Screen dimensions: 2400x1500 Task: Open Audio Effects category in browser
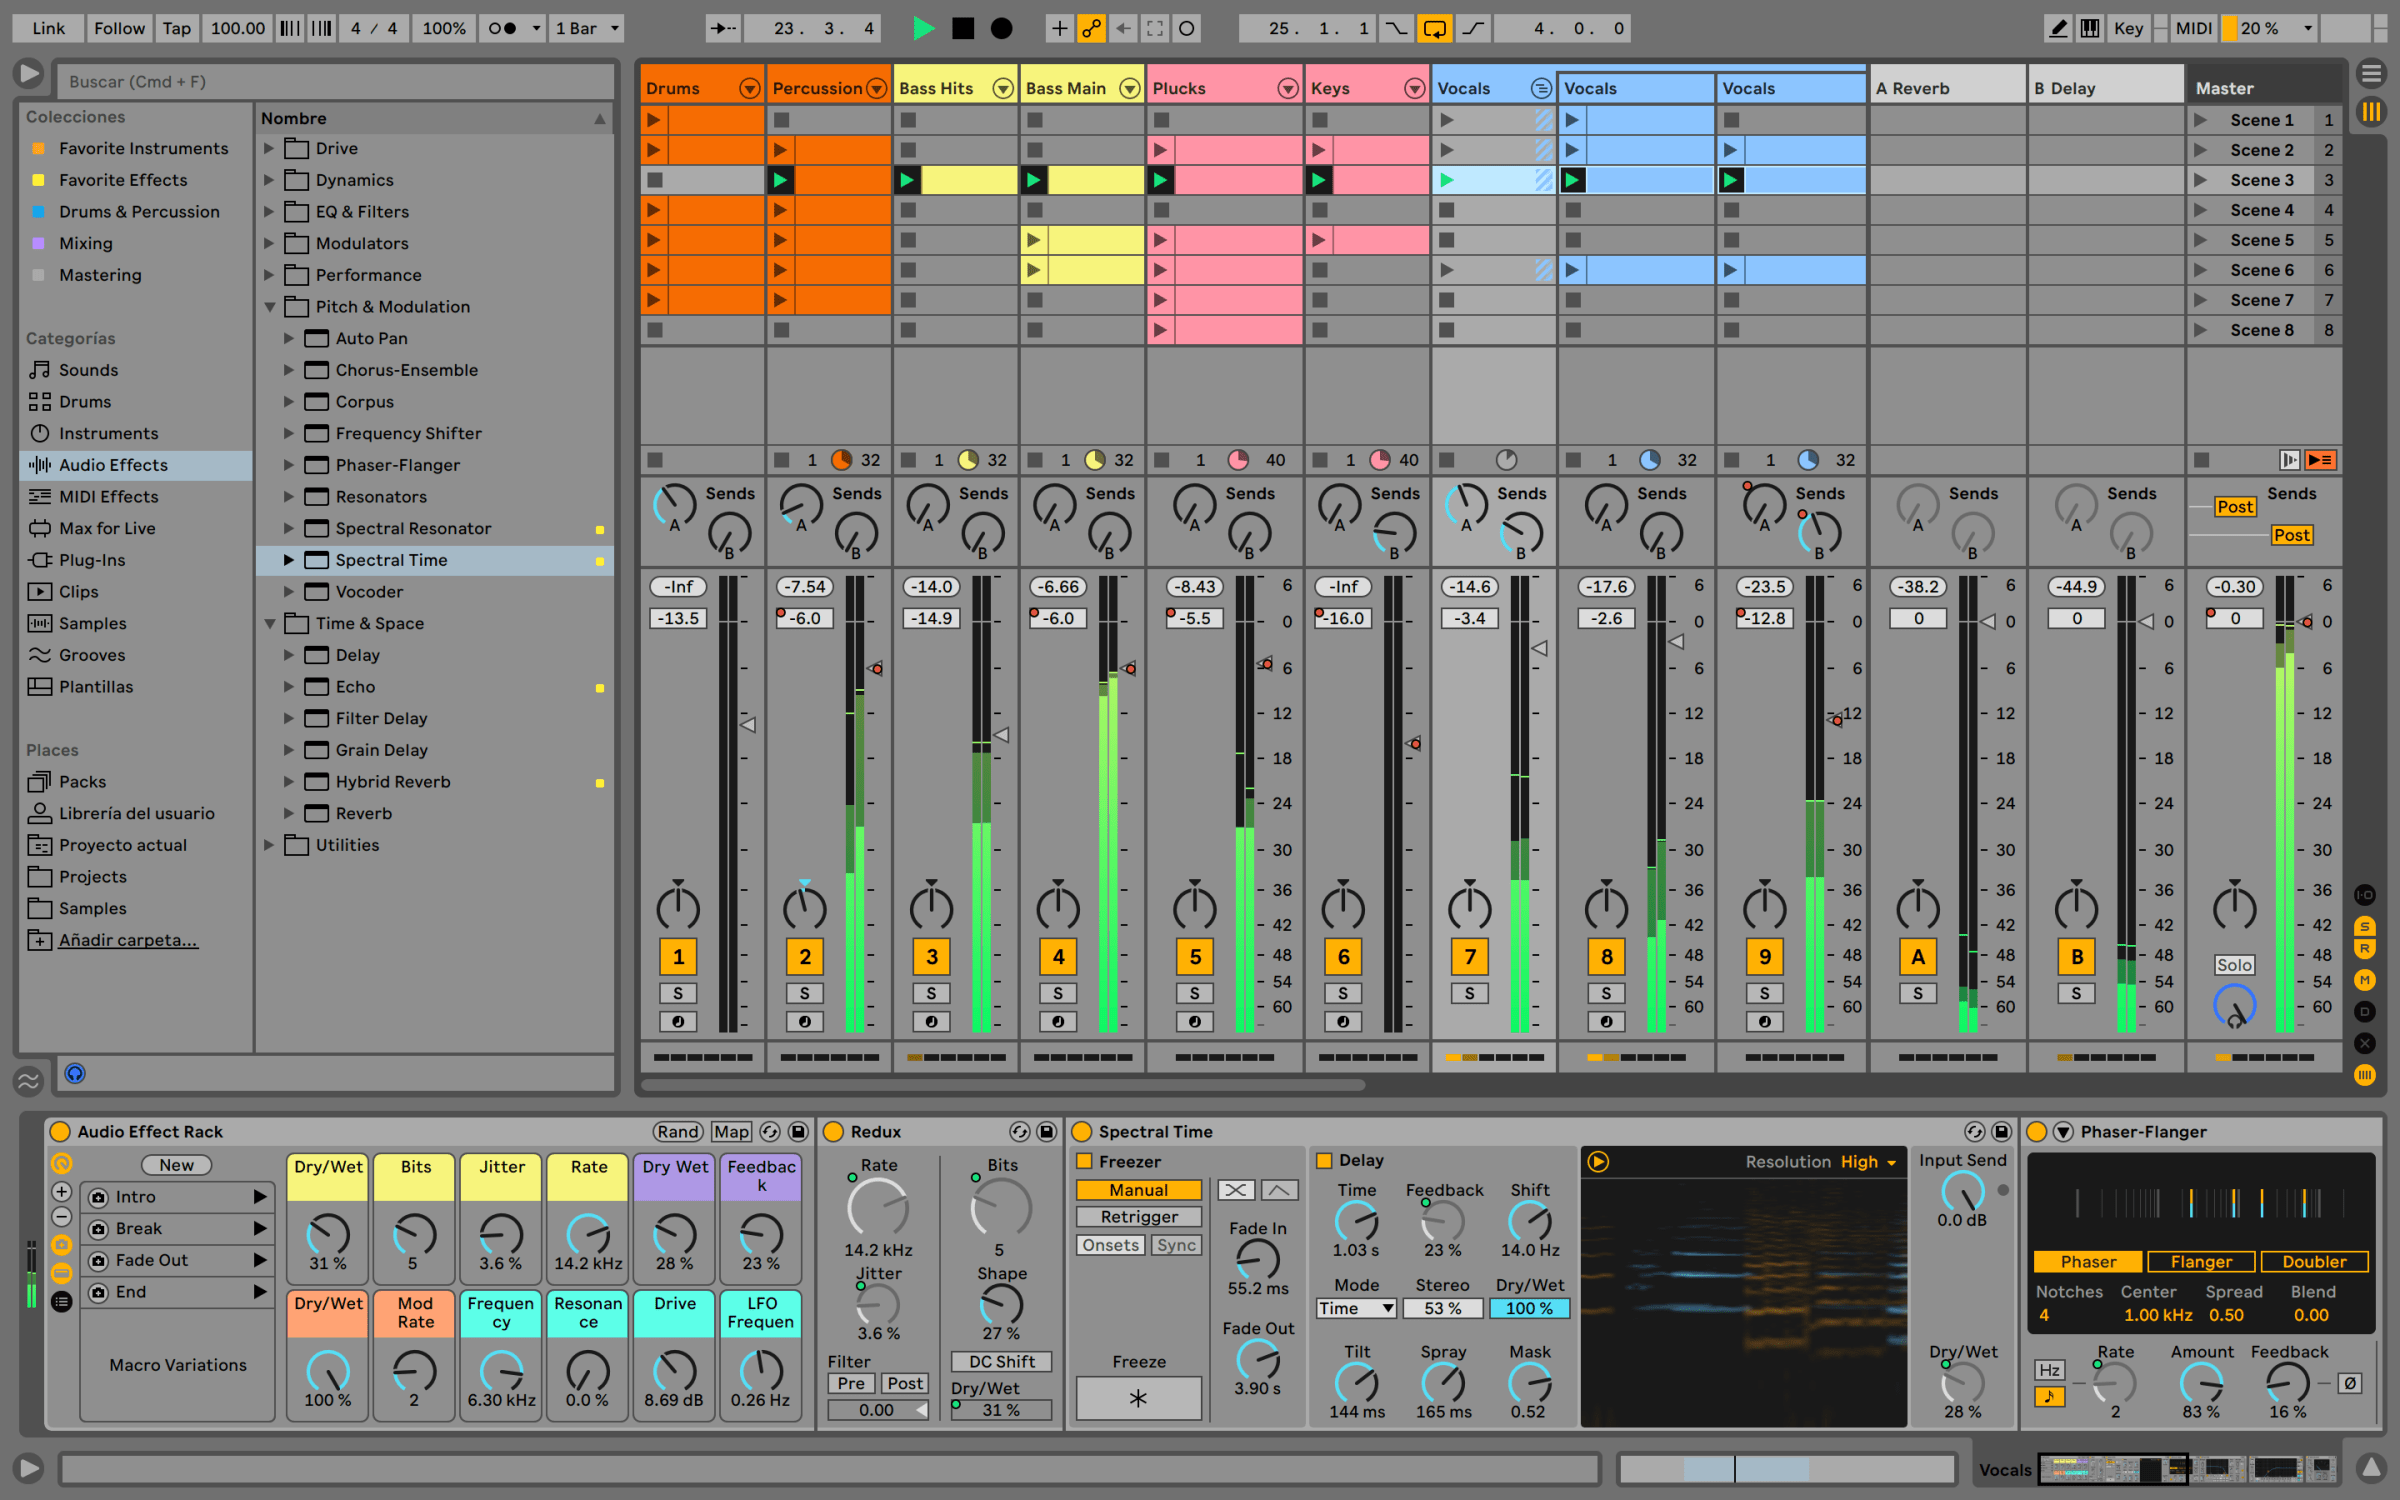113,465
